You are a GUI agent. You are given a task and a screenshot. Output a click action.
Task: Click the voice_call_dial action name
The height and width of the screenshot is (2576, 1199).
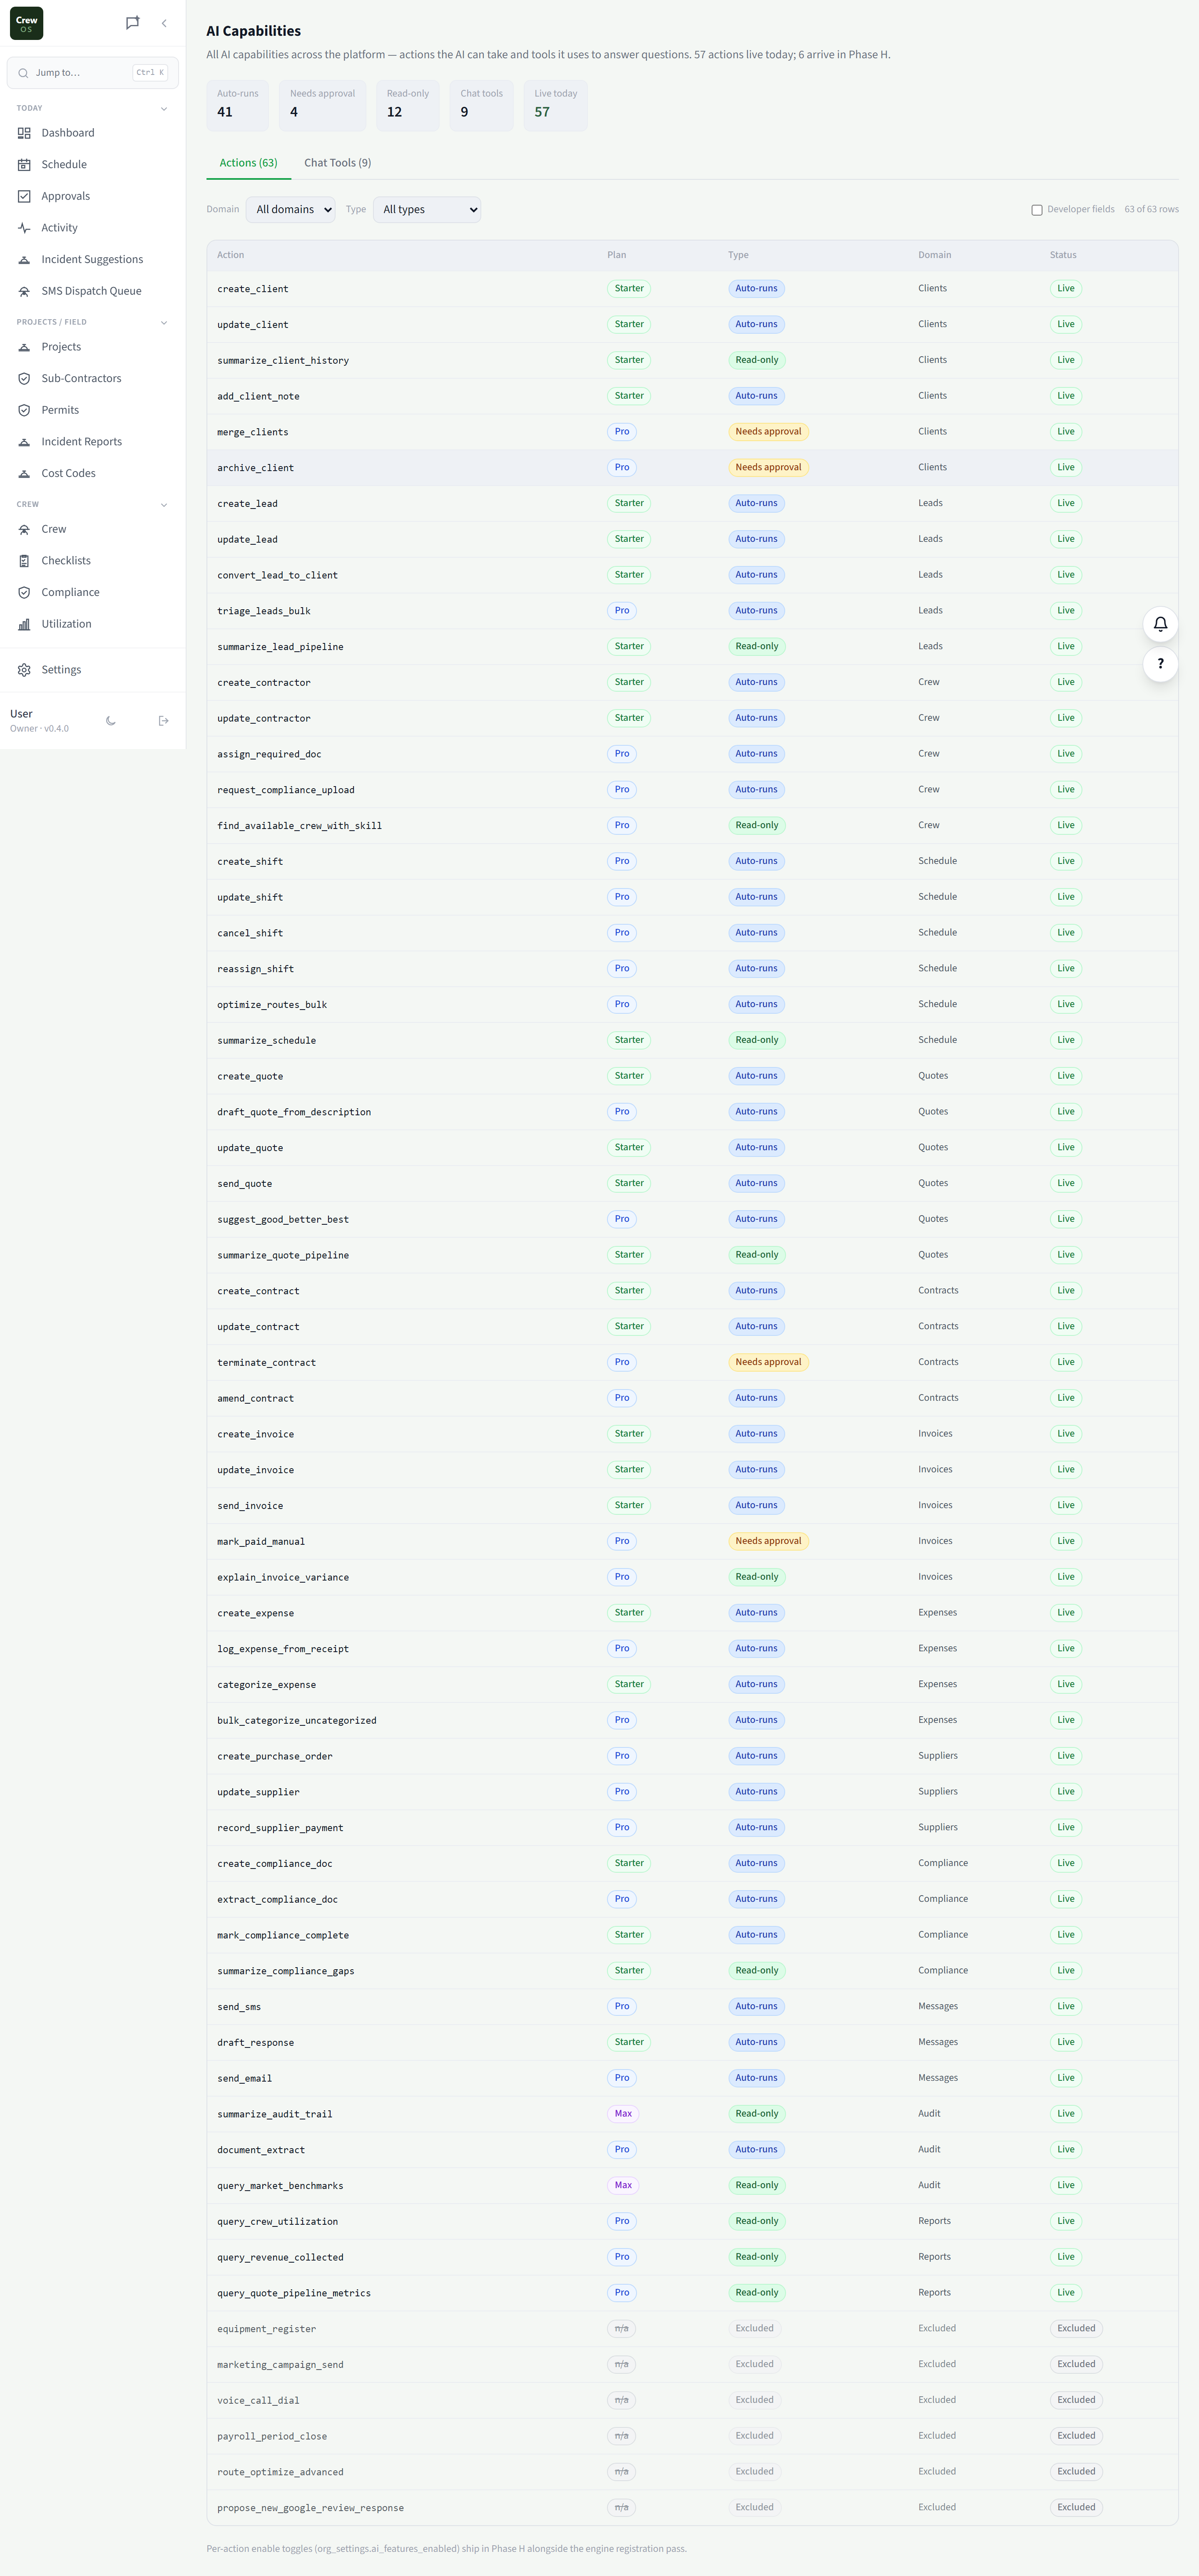(258, 2400)
